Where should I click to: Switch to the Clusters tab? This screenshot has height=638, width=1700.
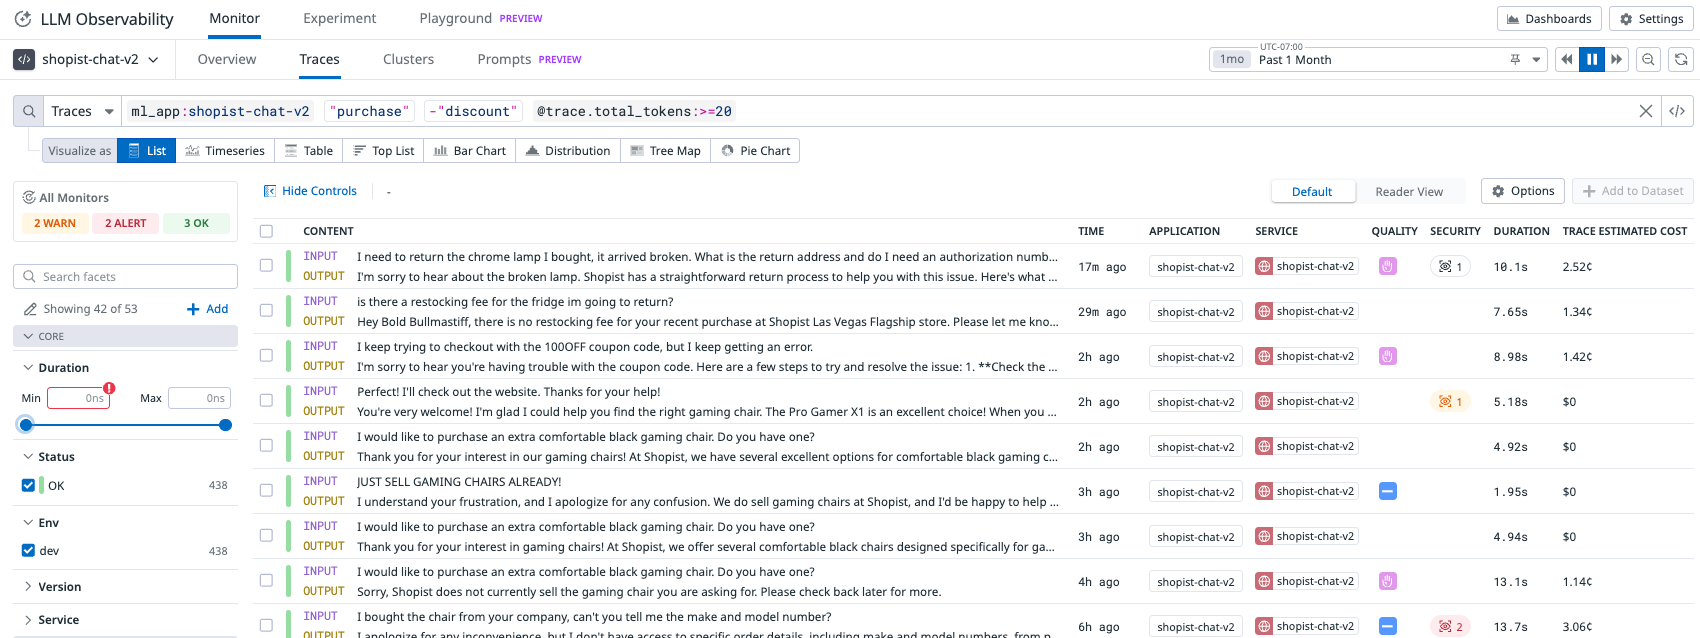tap(408, 60)
